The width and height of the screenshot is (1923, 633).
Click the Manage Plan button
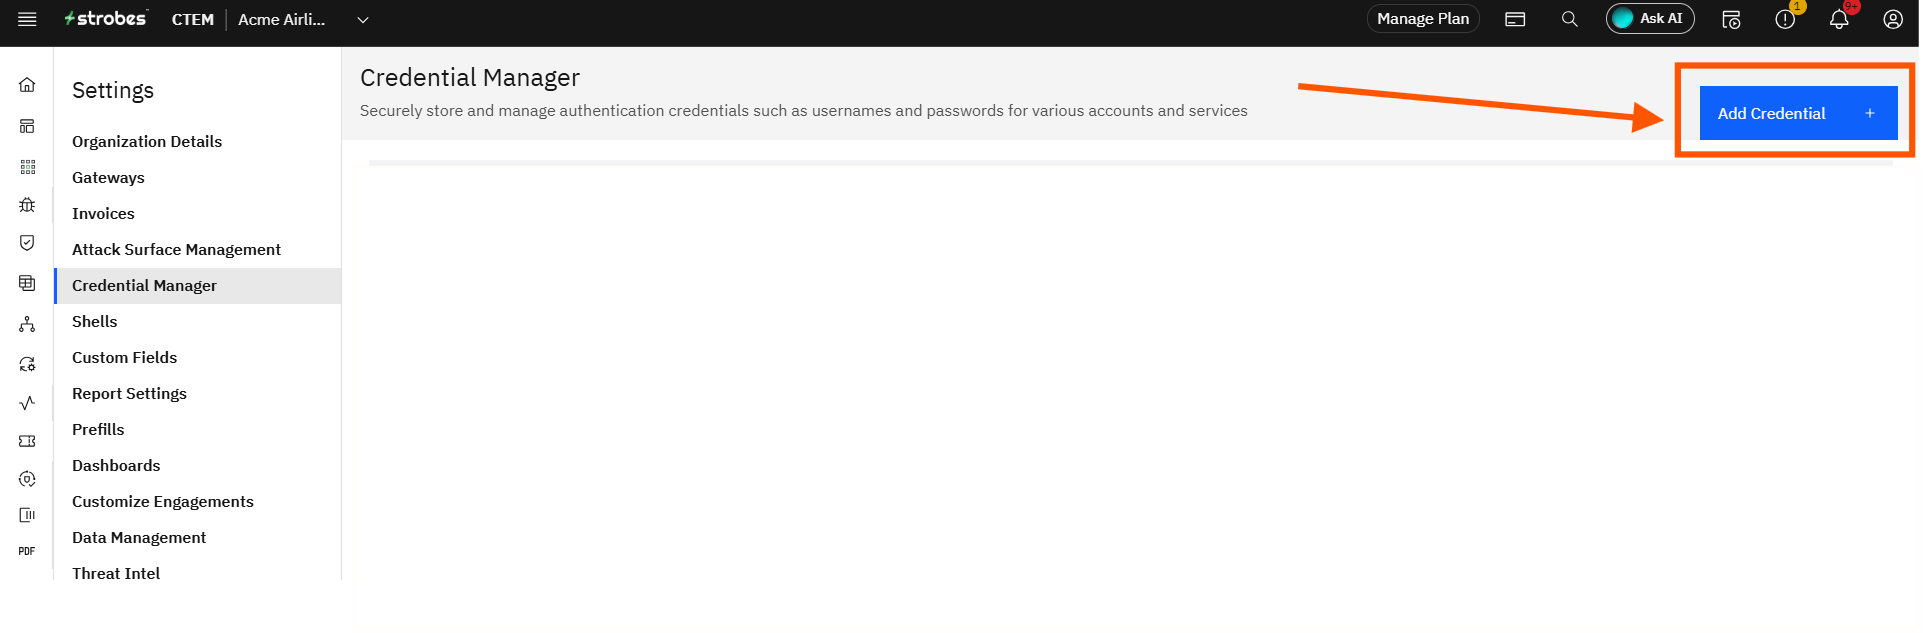[1422, 19]
